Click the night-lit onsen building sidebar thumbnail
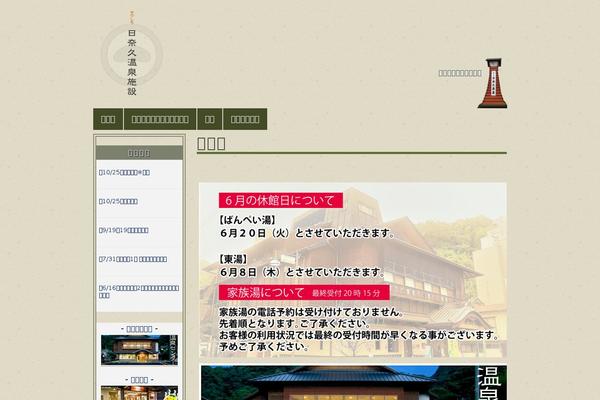 pos(139,350)
